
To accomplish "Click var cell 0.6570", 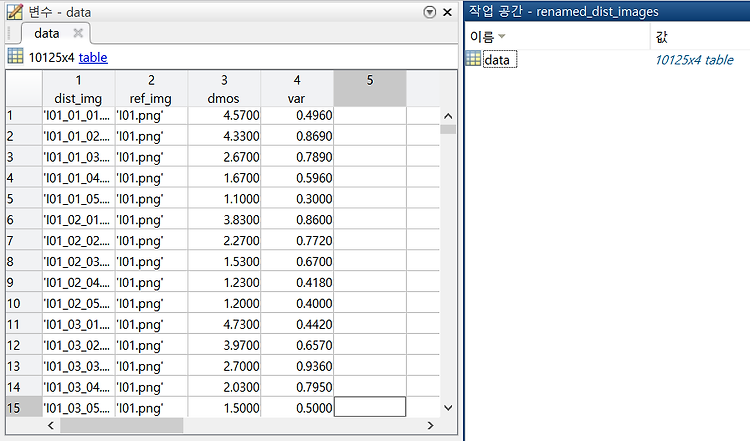I will point(297,345).
